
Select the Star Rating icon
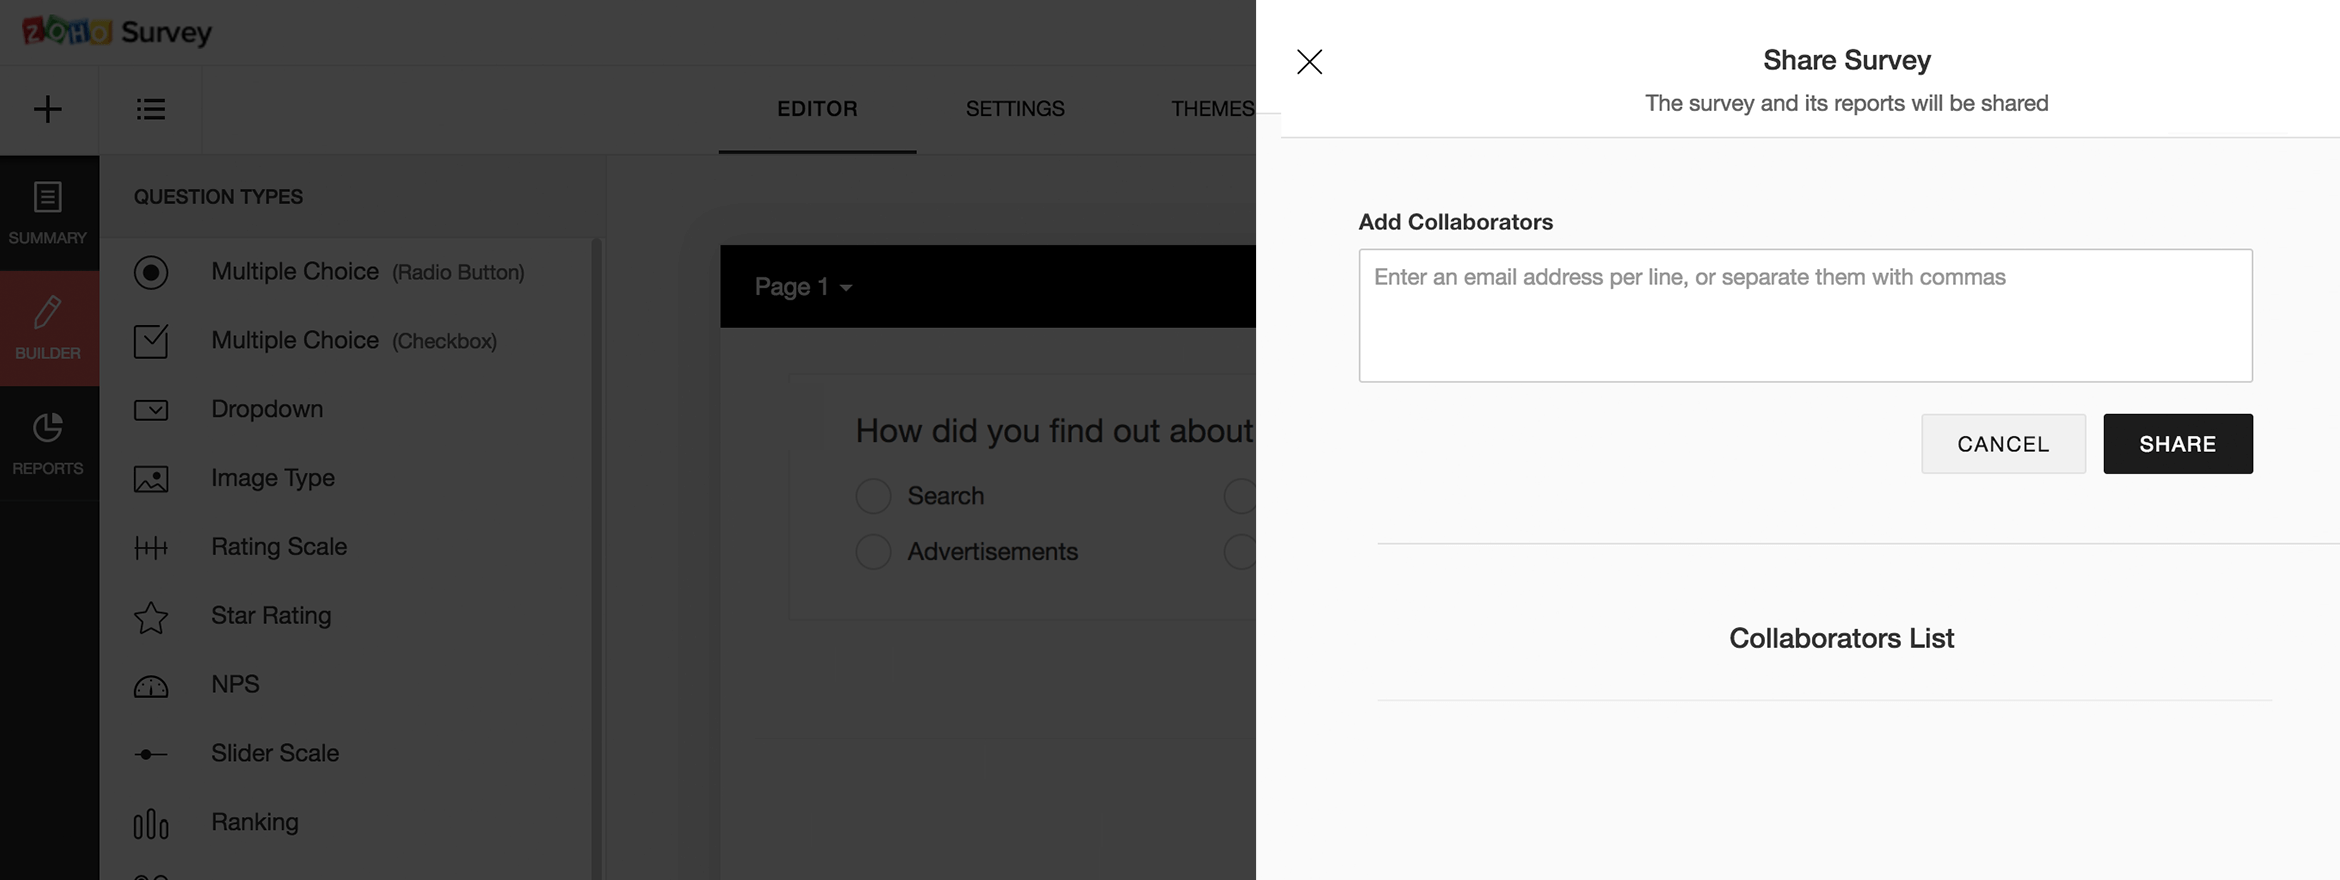tap(151, 617)
